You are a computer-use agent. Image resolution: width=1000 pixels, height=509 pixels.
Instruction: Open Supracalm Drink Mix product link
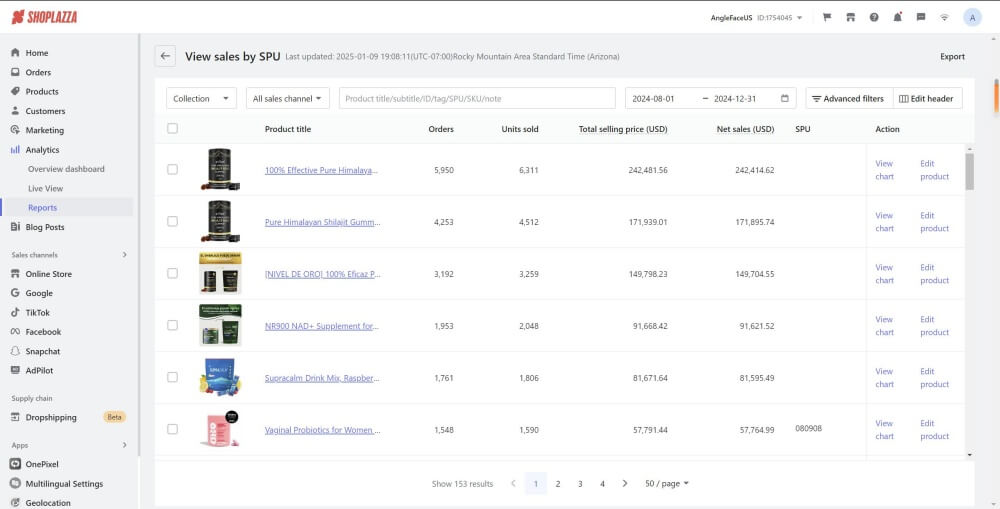321,378
